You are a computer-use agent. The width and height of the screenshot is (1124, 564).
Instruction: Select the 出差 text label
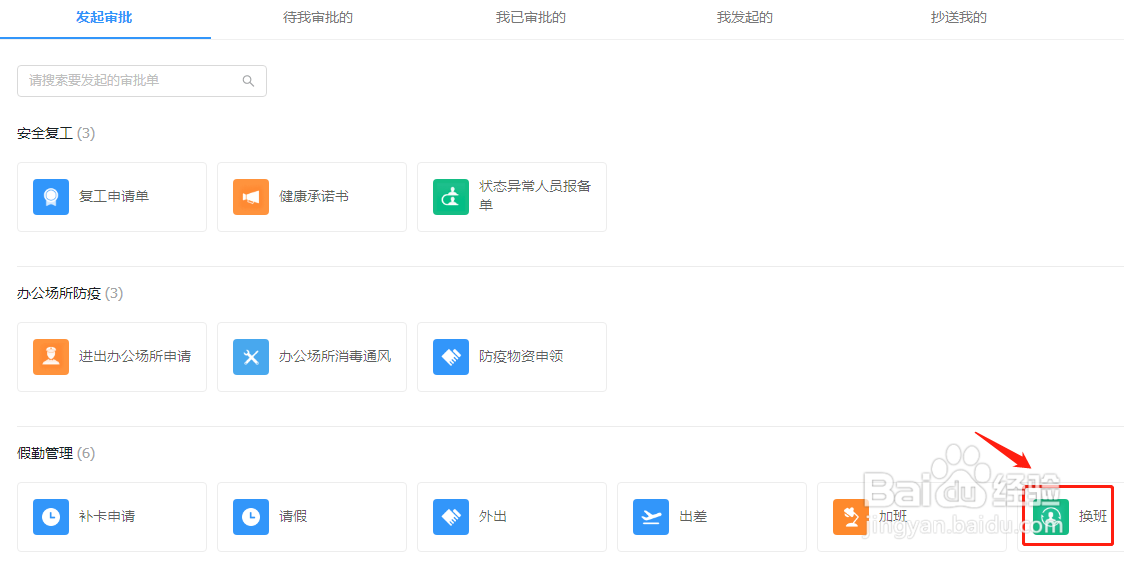click(x=693, y=516)
